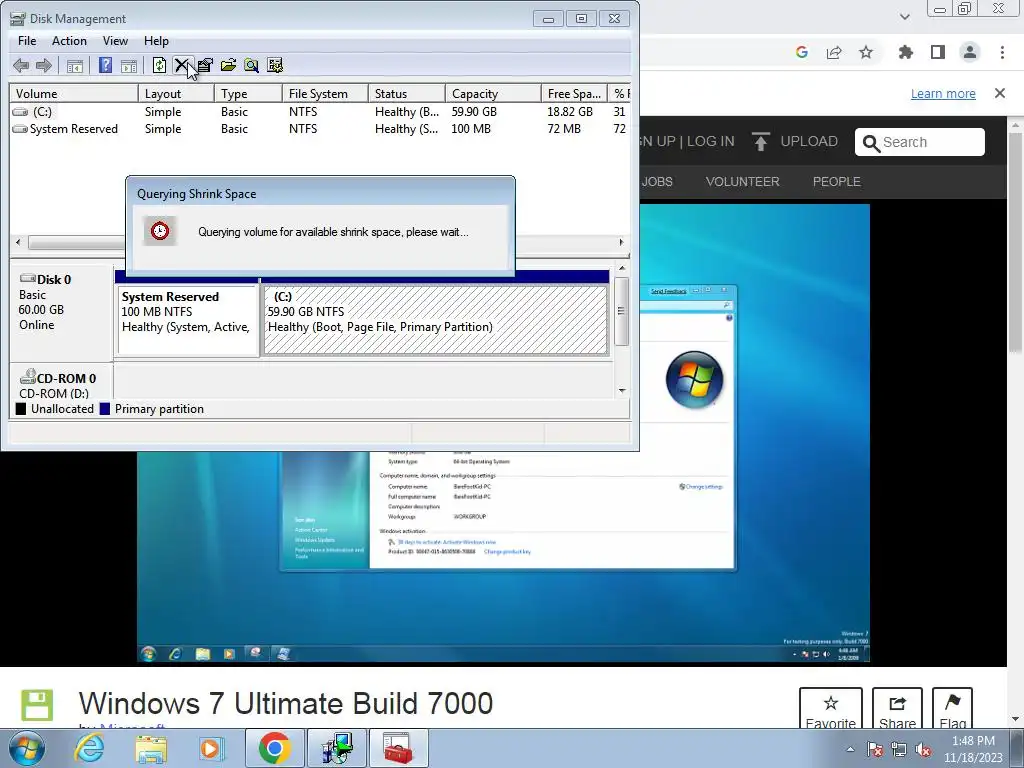
Task: Toggle the Show/Hide Console Tree icon
Action: pyautogui.click(x=75, y=65)
